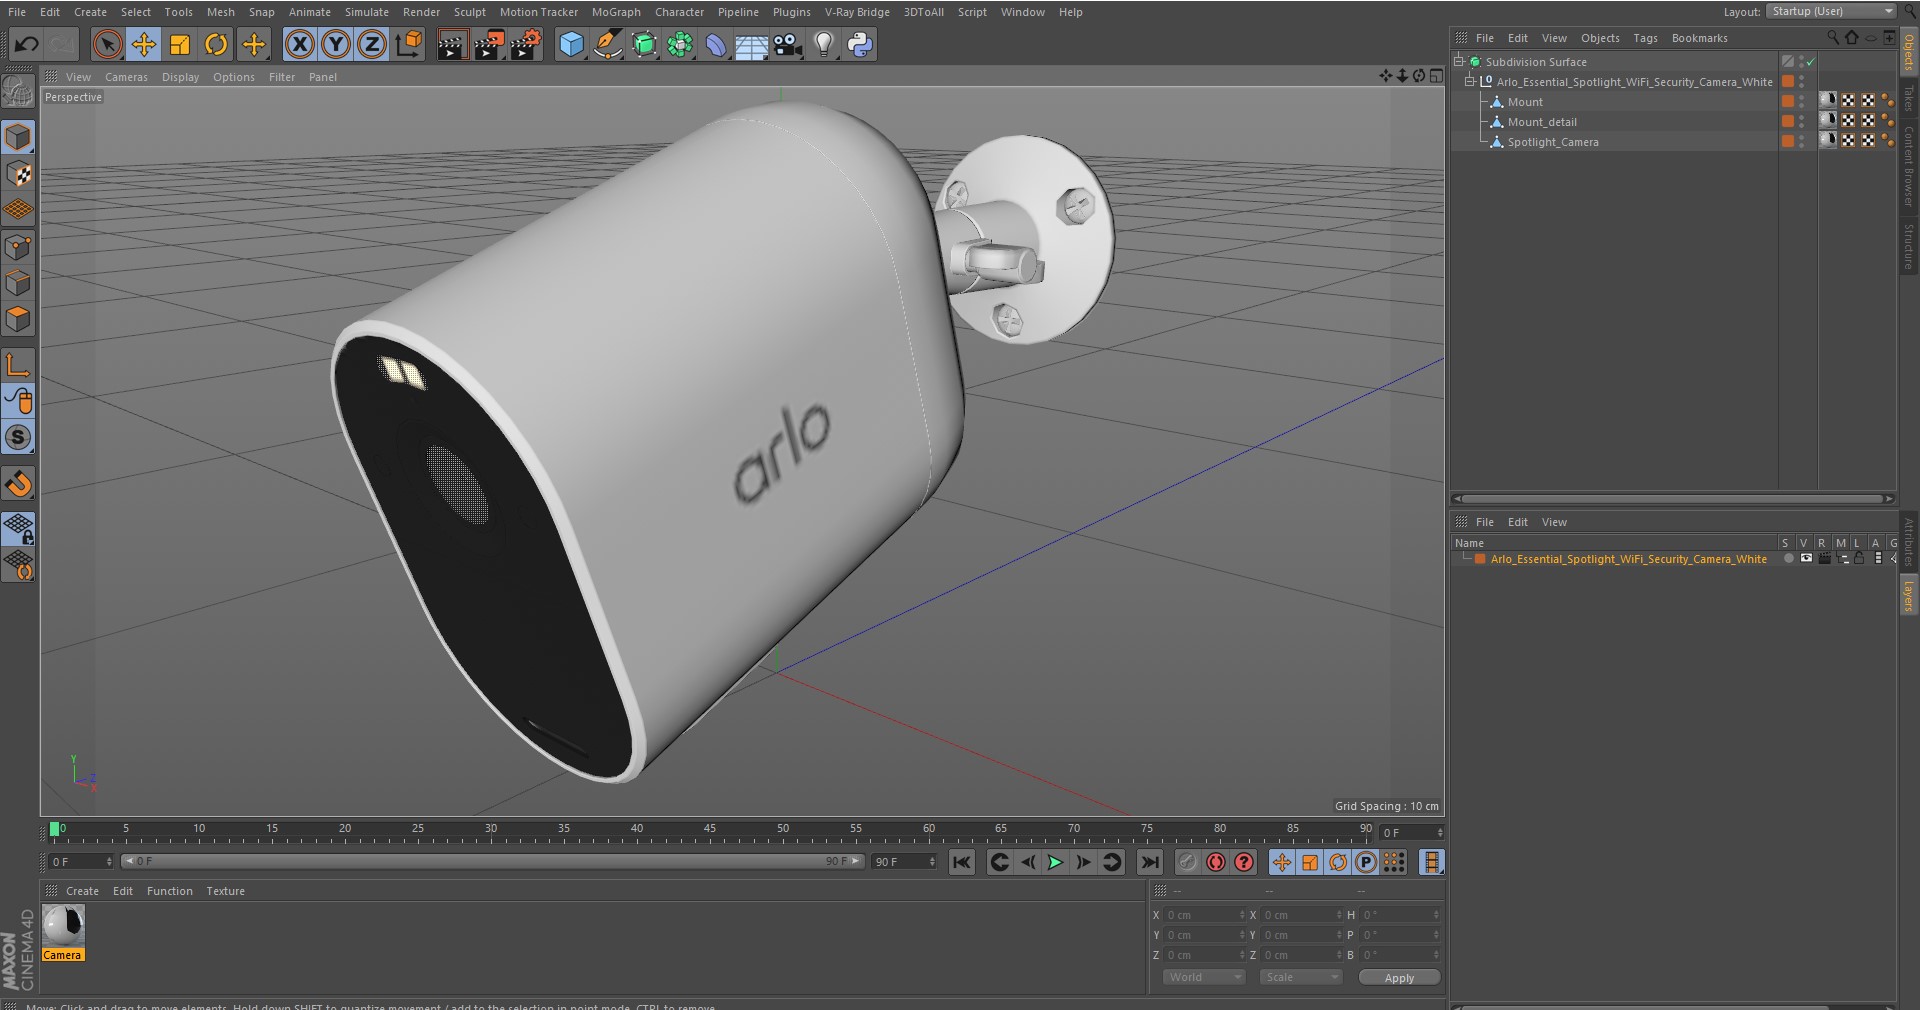The image size is (1920, 1010).
Task: Open the viewport Display menu
Action: point(180,77)
